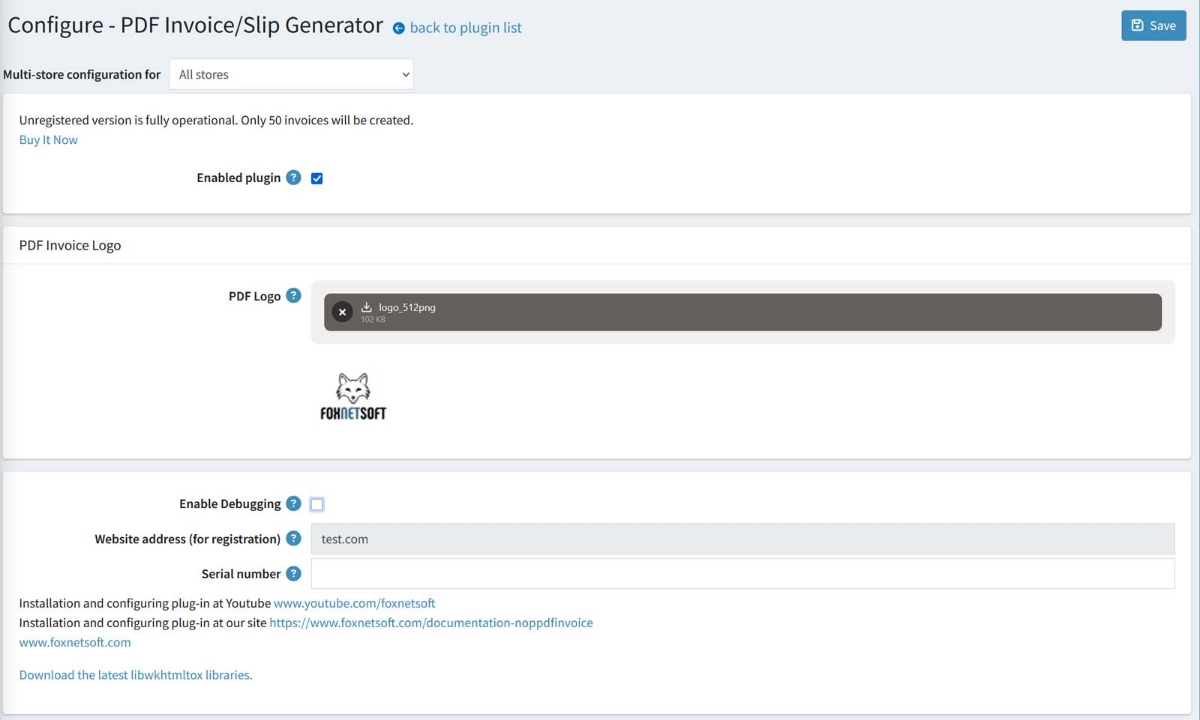This screenshot has height=720, width=1200.
Task: Click back to plugin list
Action: [465, 27]
